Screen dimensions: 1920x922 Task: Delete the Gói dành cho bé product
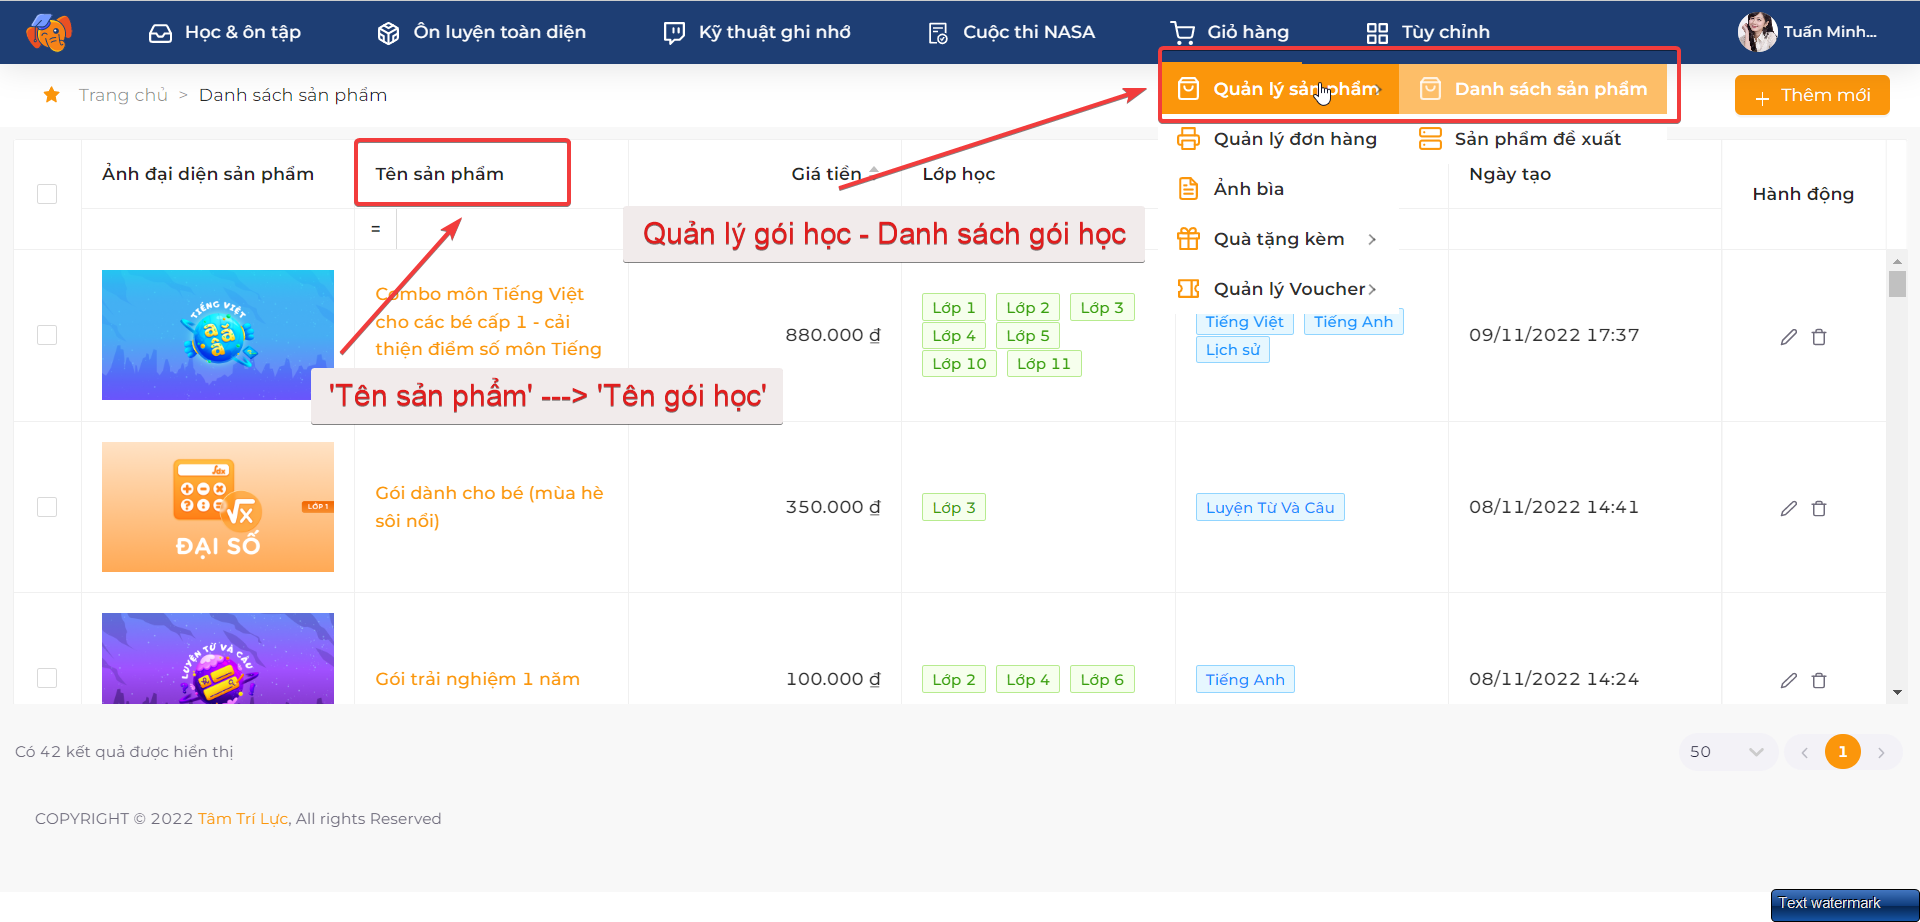pyautogui.click(x=1819, y=509)
